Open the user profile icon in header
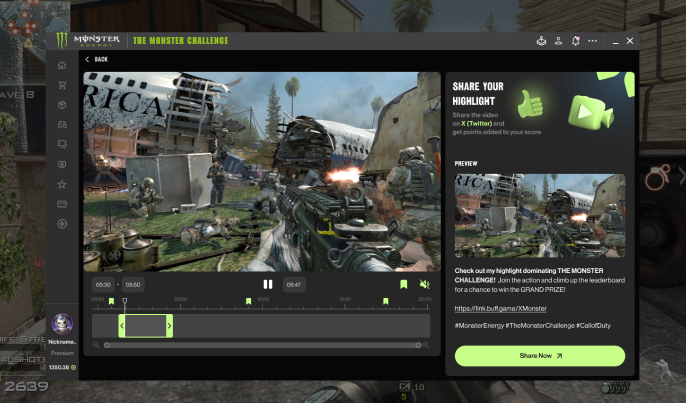Screen dimensions: 686x404 pyautogui.click(x=559, y=41)
